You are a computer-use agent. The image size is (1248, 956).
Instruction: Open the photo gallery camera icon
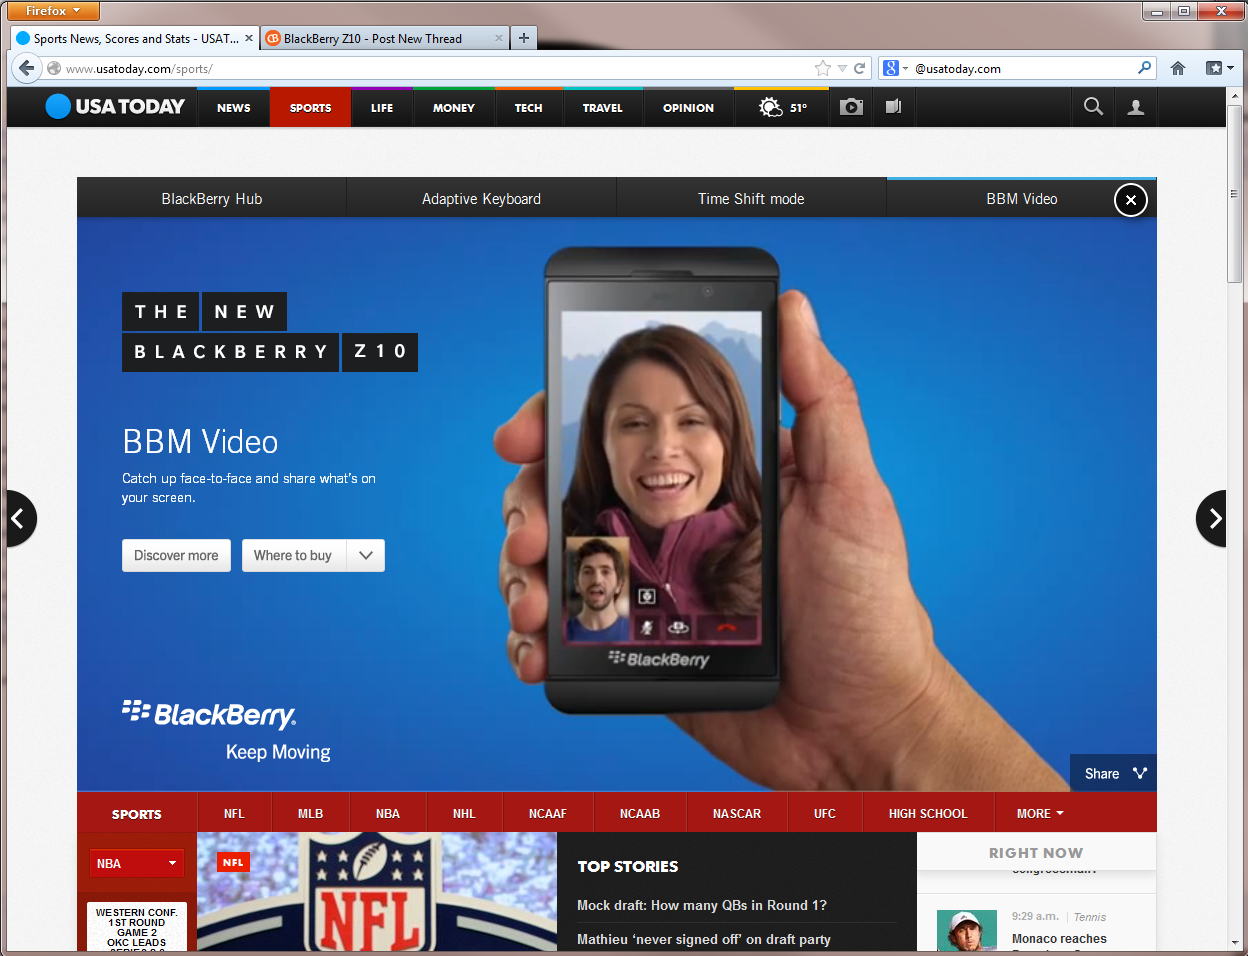click(x=851, y=107)
